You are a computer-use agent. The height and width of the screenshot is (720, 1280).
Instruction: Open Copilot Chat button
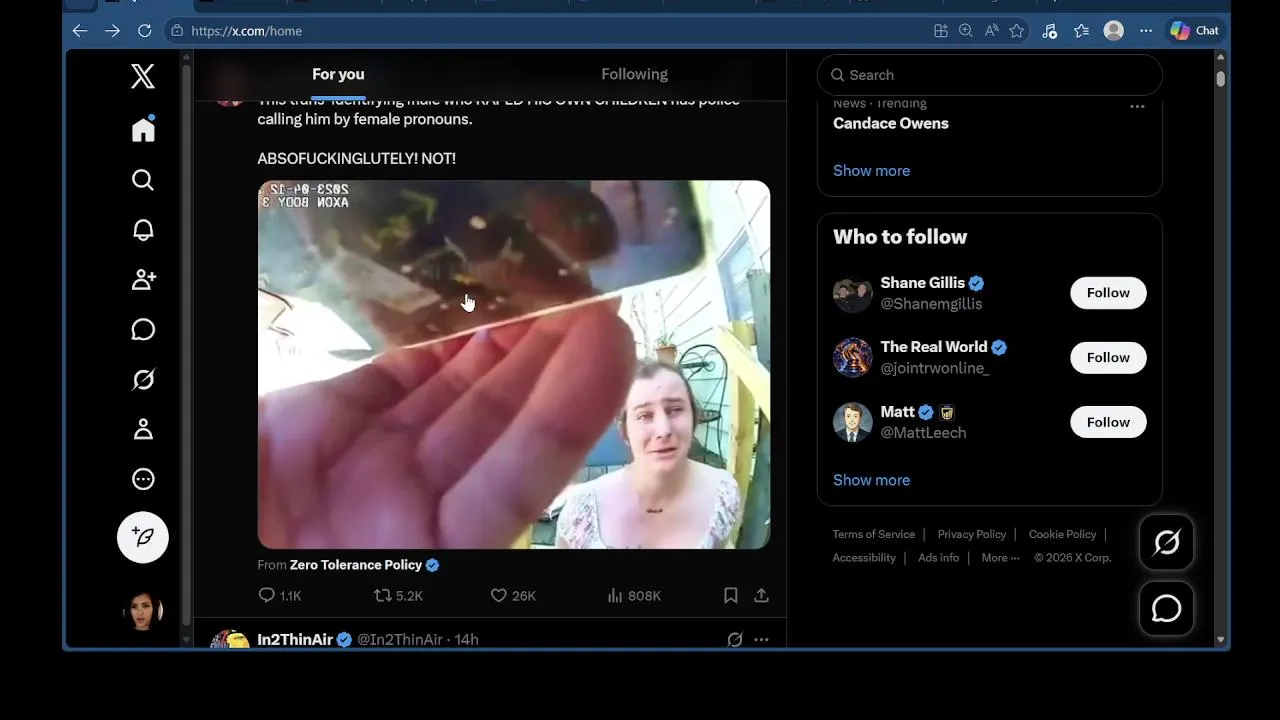tap(1195, 31)
